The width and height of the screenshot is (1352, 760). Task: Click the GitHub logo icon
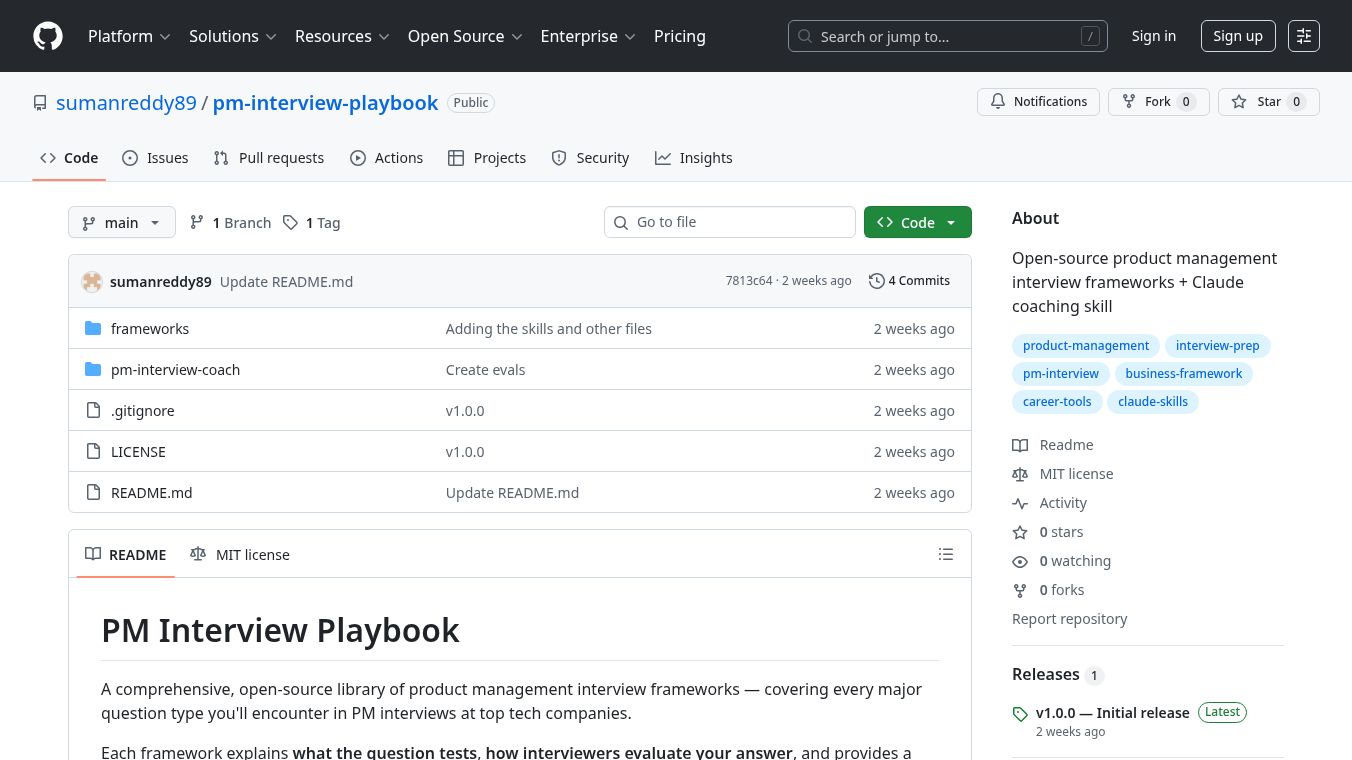point(48,36)
